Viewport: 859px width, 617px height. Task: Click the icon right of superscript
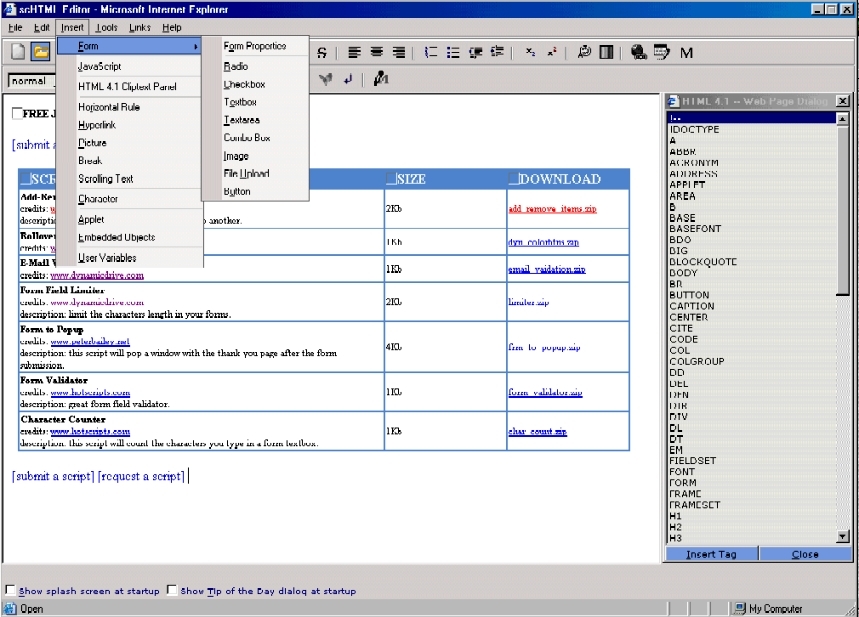pos(585,53)
